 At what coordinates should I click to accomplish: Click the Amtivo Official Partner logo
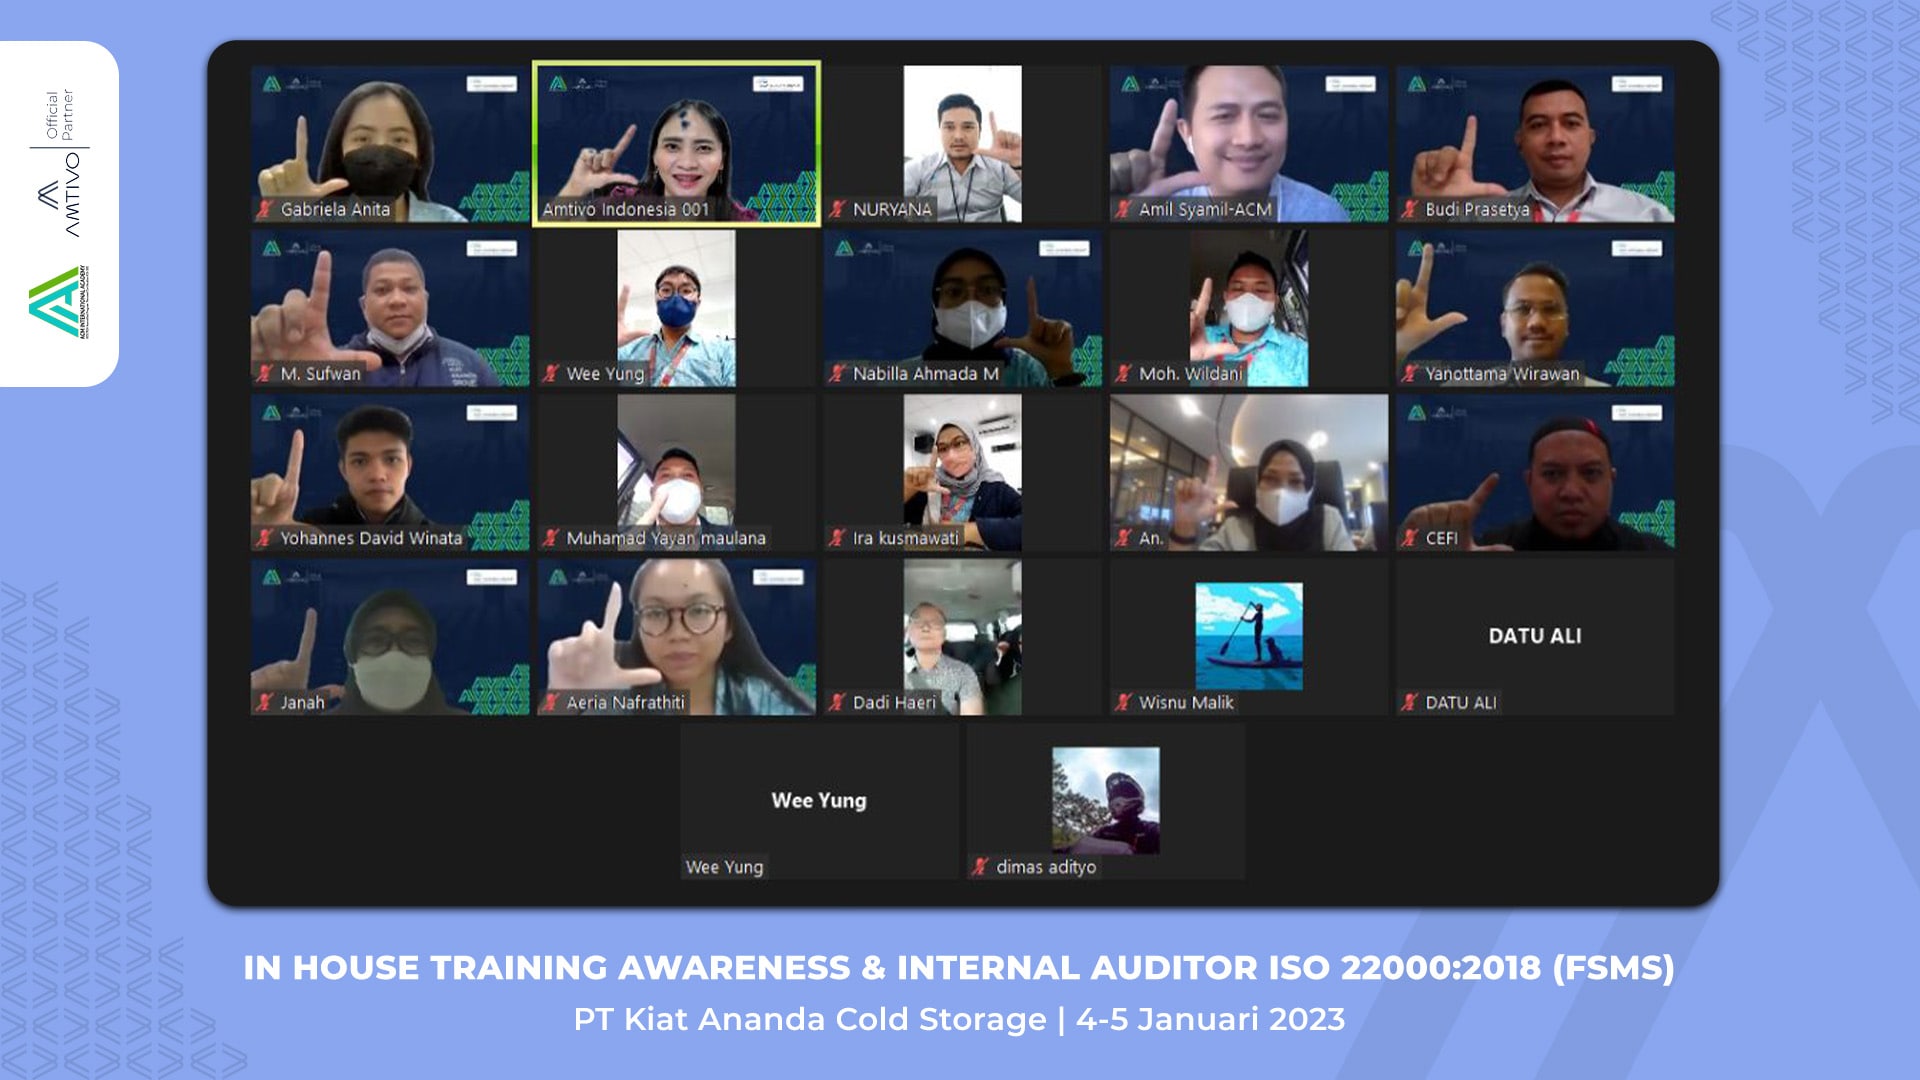point(60,165)
